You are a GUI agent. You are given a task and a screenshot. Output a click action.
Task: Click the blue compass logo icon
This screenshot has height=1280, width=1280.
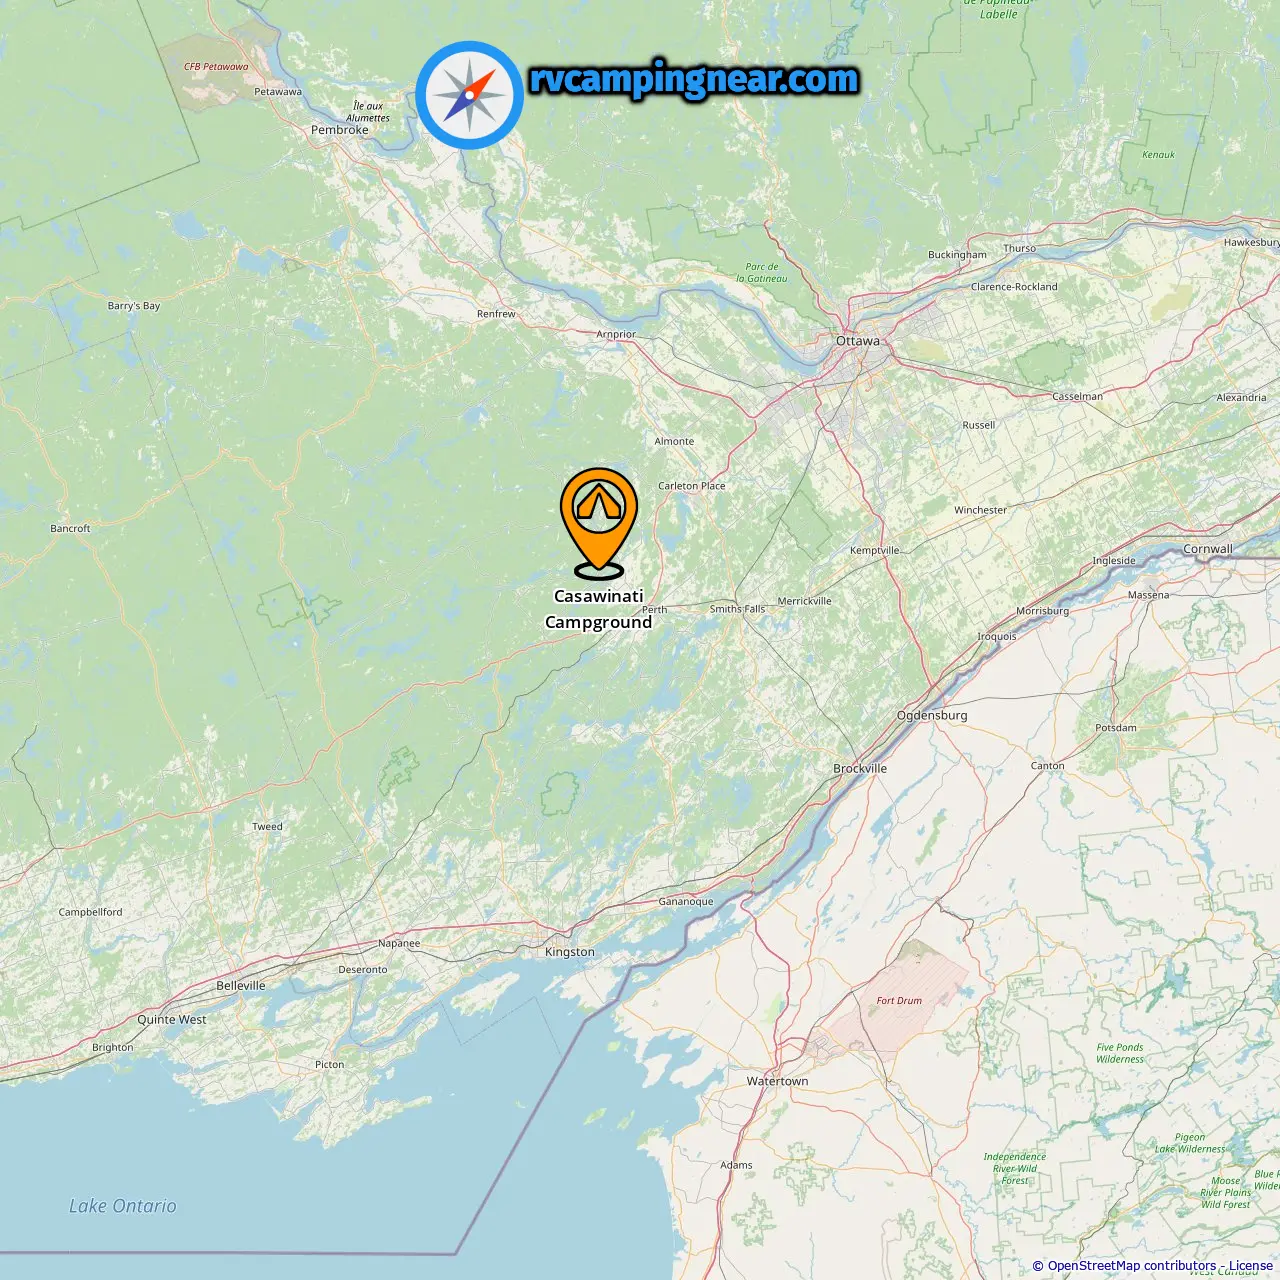coord(469,96)
